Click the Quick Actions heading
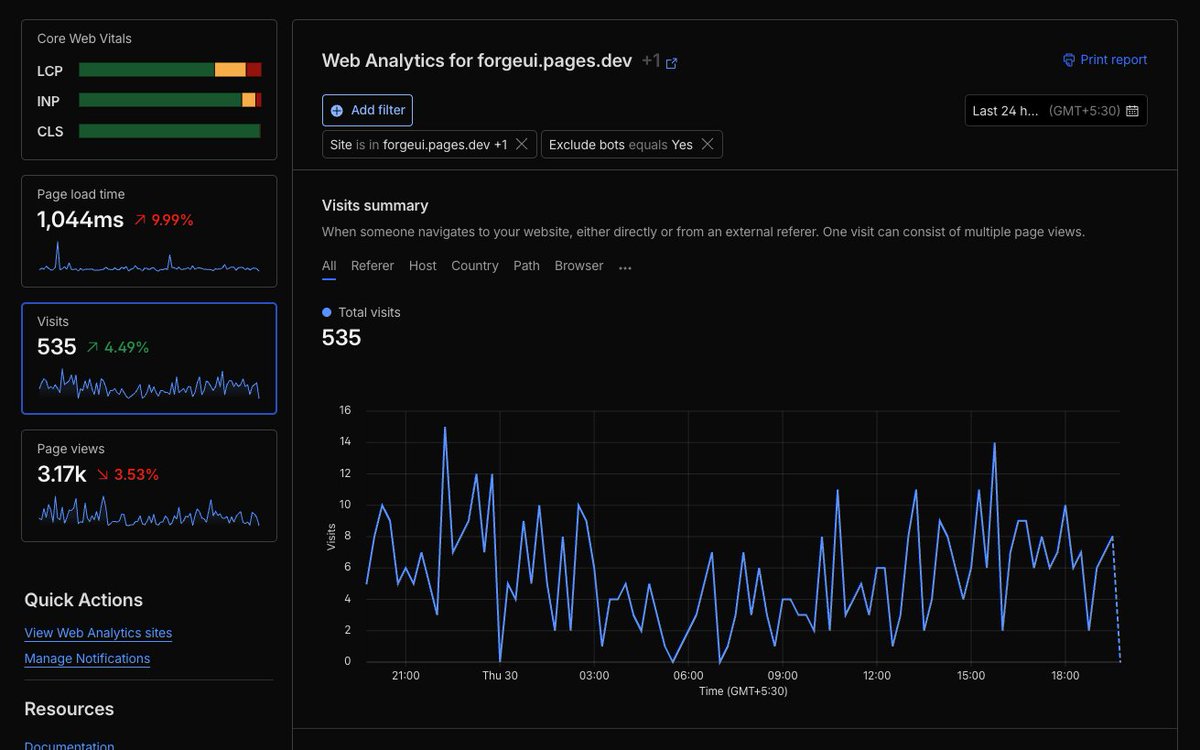1200x750 pixels. click(x=83, y=600)
